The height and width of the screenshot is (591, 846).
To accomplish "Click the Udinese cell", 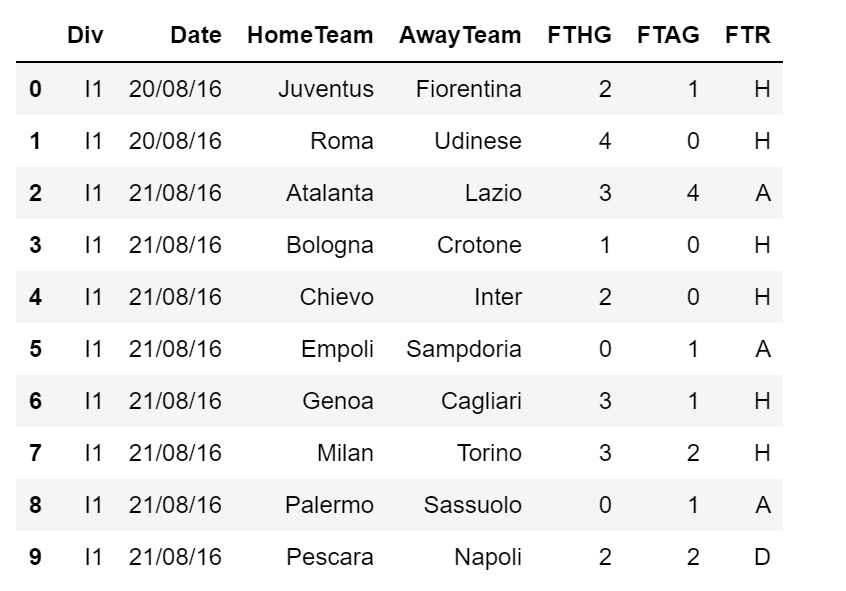I will click(478, 141).
